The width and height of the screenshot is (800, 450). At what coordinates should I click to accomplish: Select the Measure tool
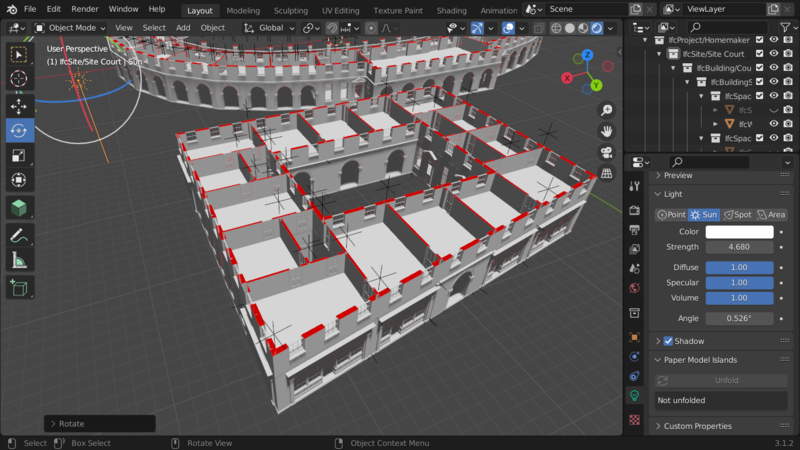click(x=19, y=261)
